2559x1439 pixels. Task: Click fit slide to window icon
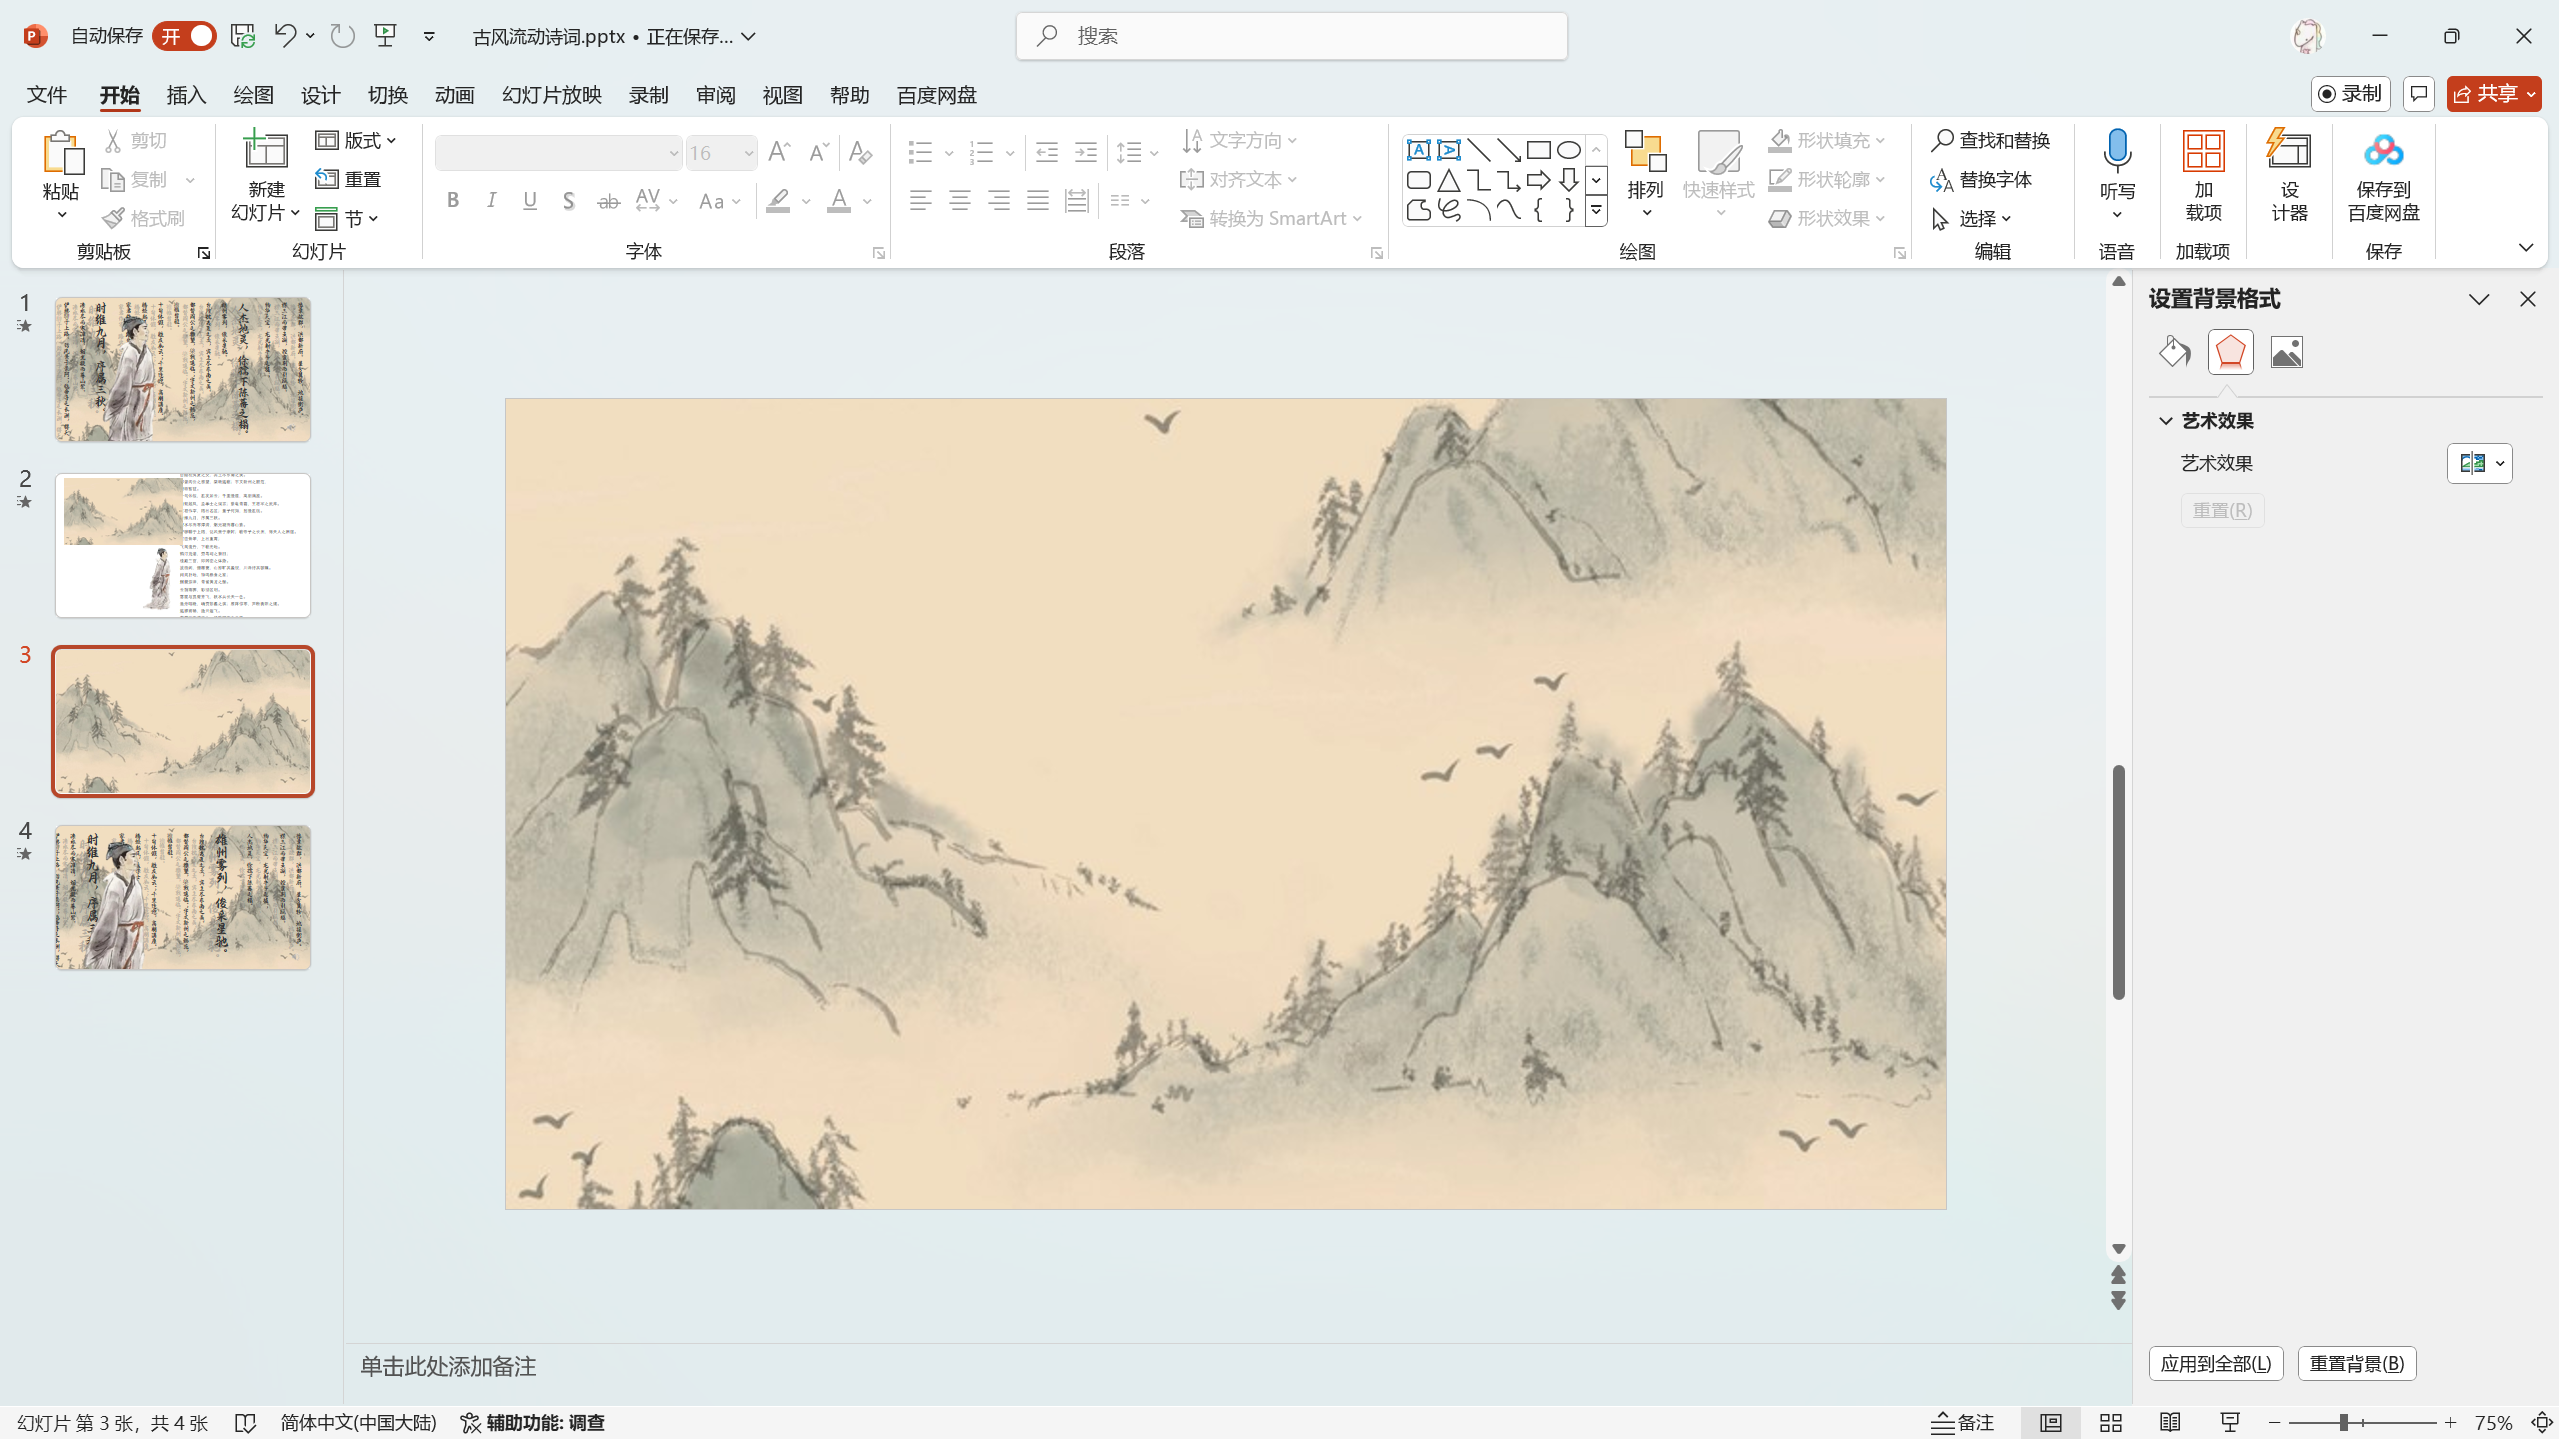2541,1422
